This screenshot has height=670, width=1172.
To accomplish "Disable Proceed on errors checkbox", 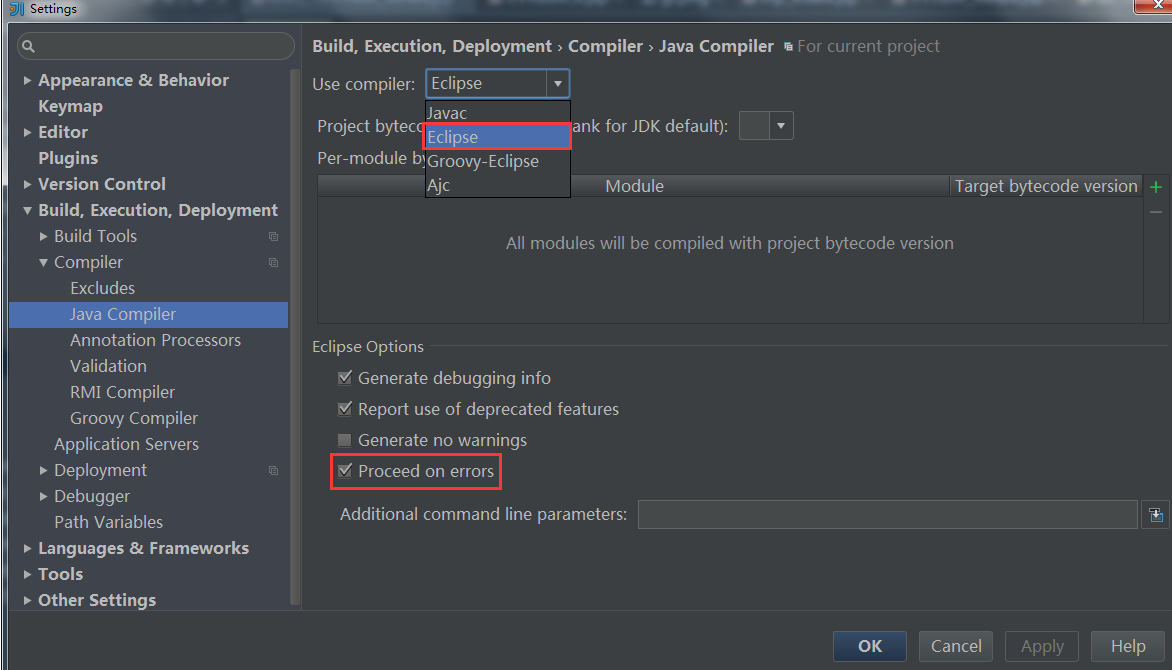I will [345, 471].
